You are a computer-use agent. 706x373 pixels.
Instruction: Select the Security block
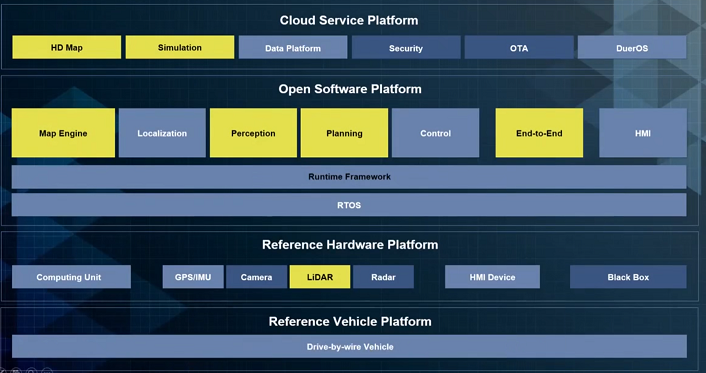(x=406, y=48)
